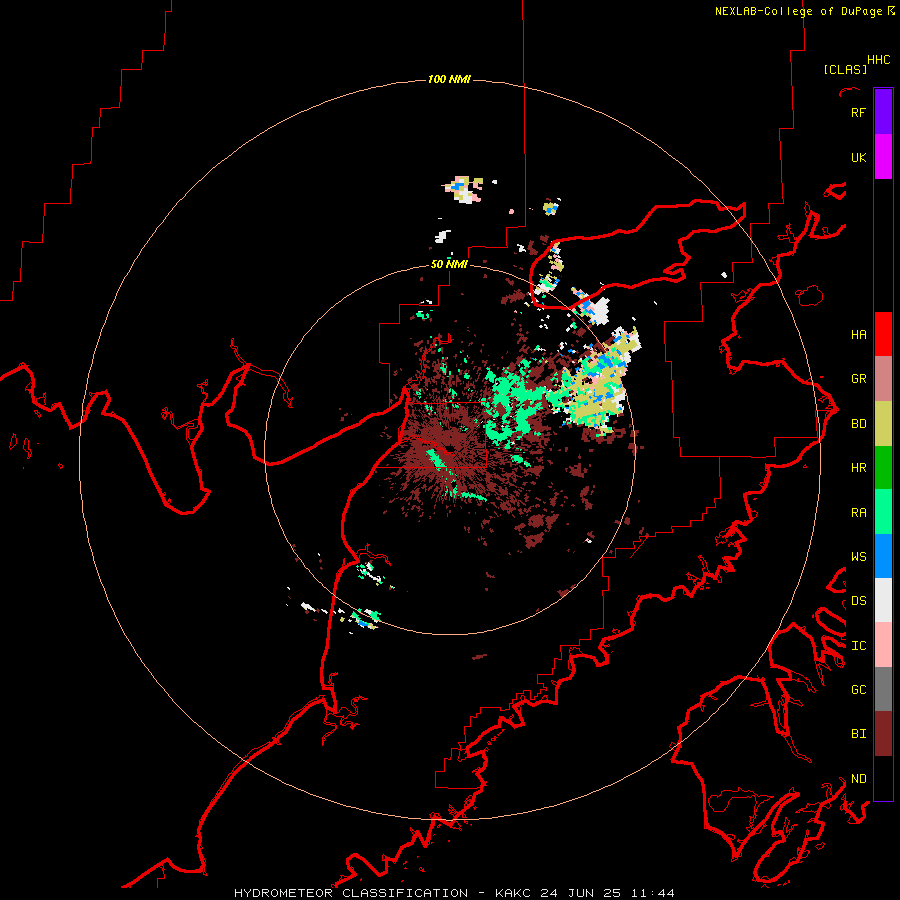Click the RA bright green legend swatch
The image size is (900, 900).
coord(883,512)
